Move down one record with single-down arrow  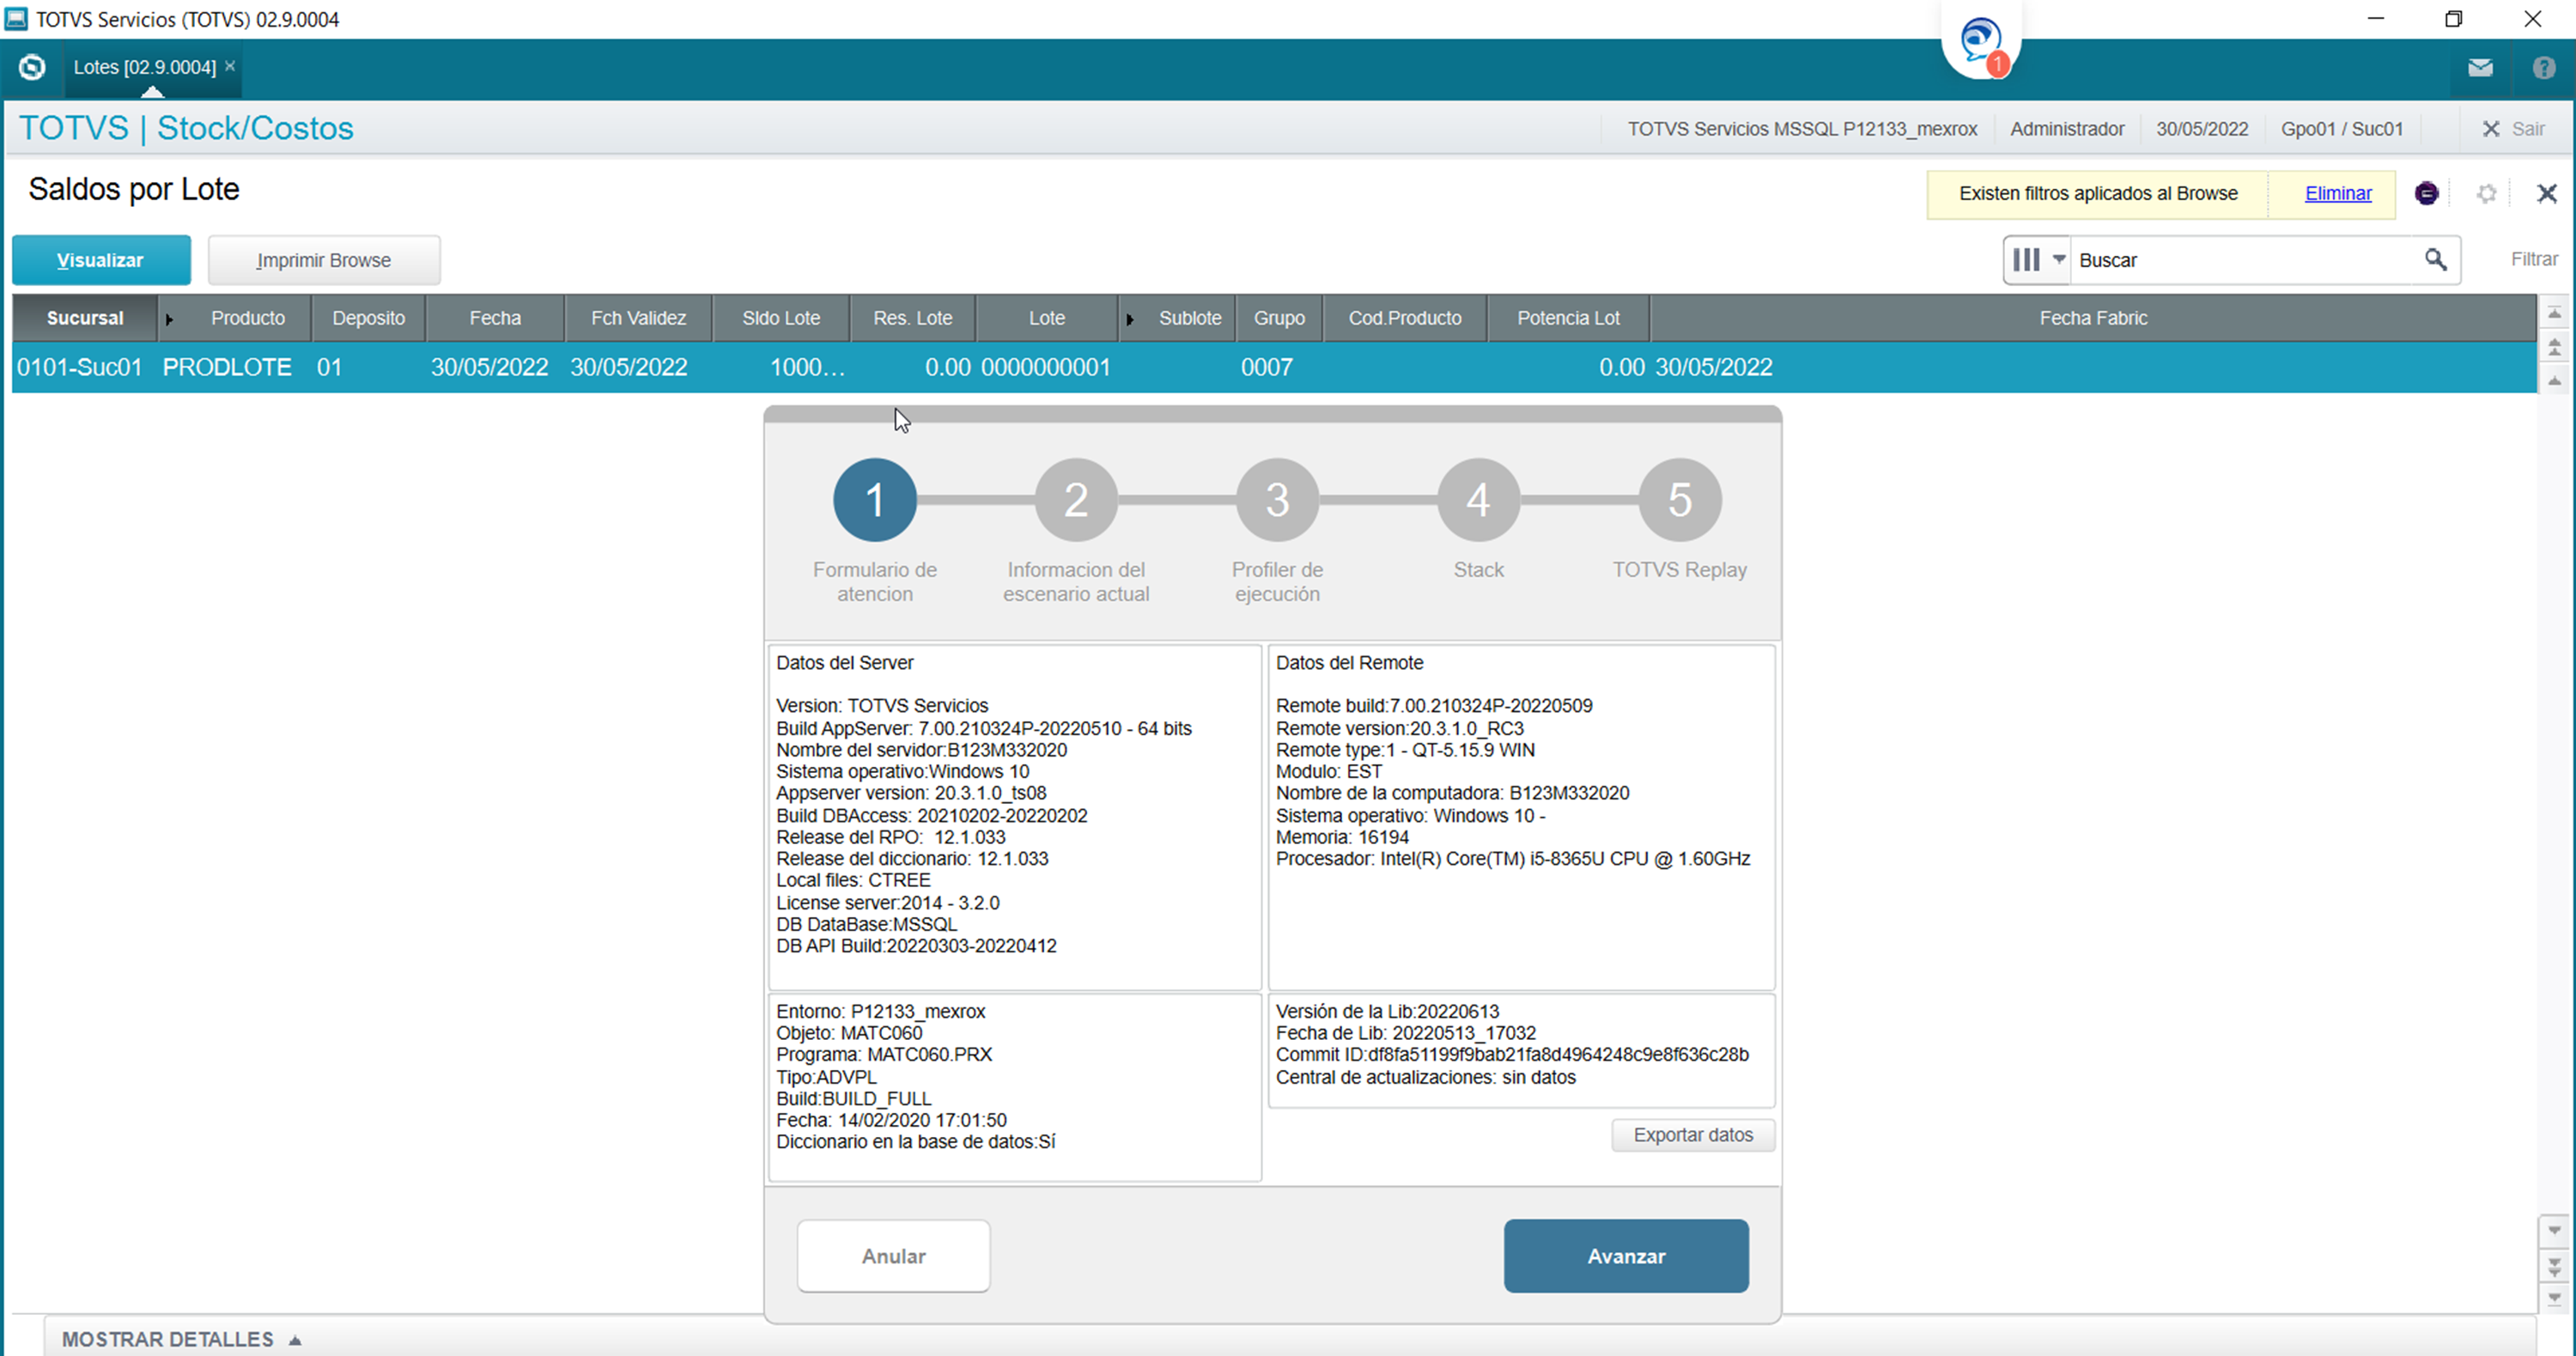tap(2554, 1230)
